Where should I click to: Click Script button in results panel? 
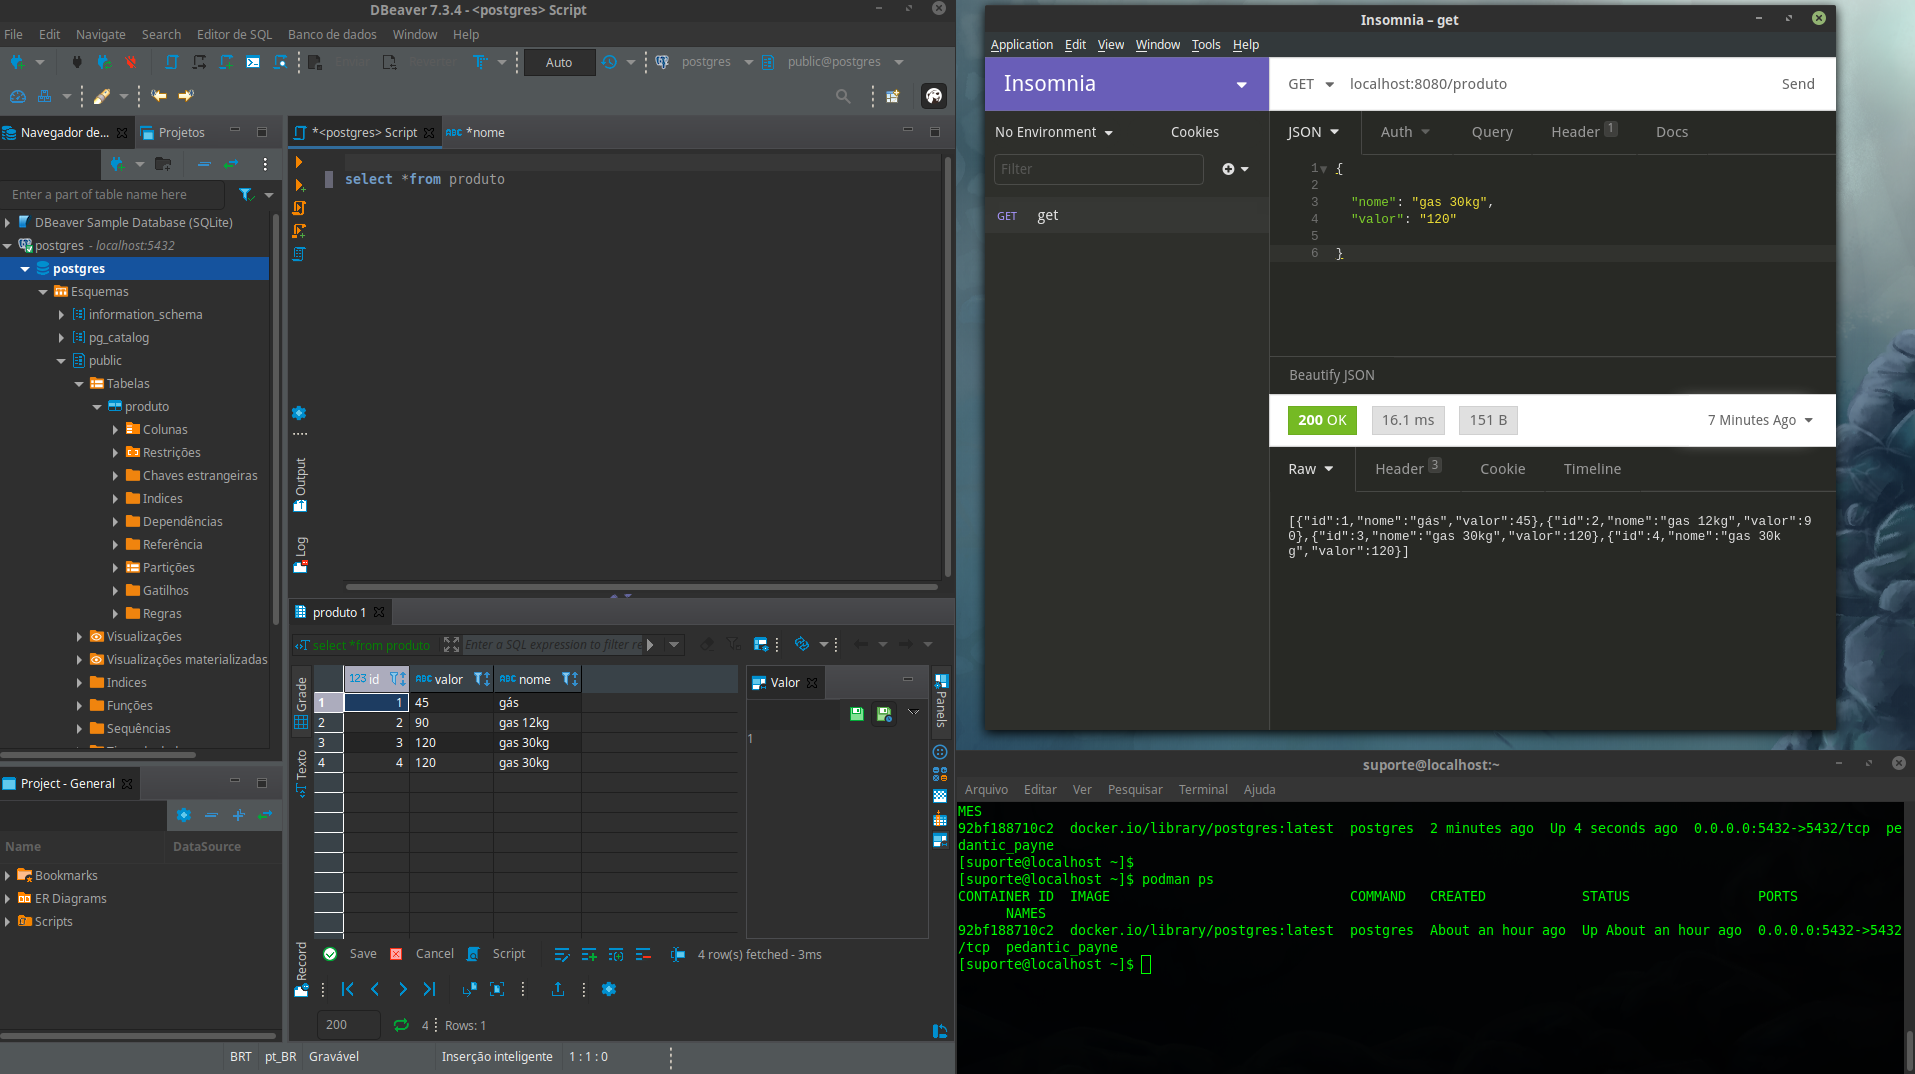497,954
